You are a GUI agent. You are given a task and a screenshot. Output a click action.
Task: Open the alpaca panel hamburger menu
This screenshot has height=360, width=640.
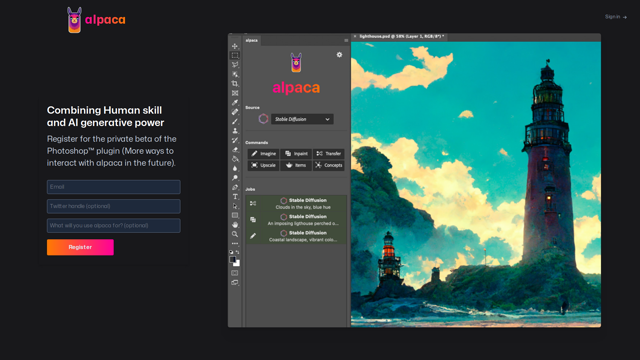coord(346,40)
